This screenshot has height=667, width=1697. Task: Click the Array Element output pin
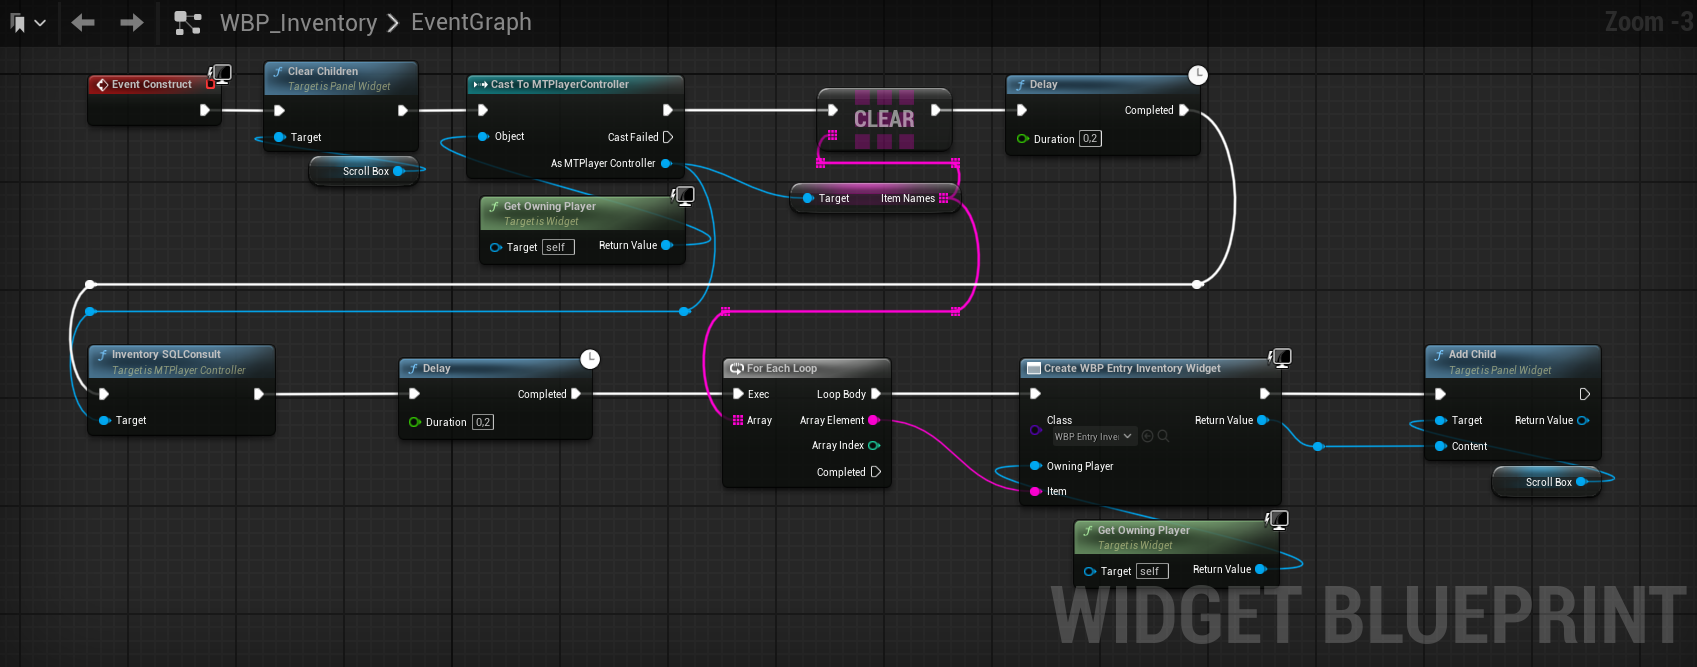(874, 420)
